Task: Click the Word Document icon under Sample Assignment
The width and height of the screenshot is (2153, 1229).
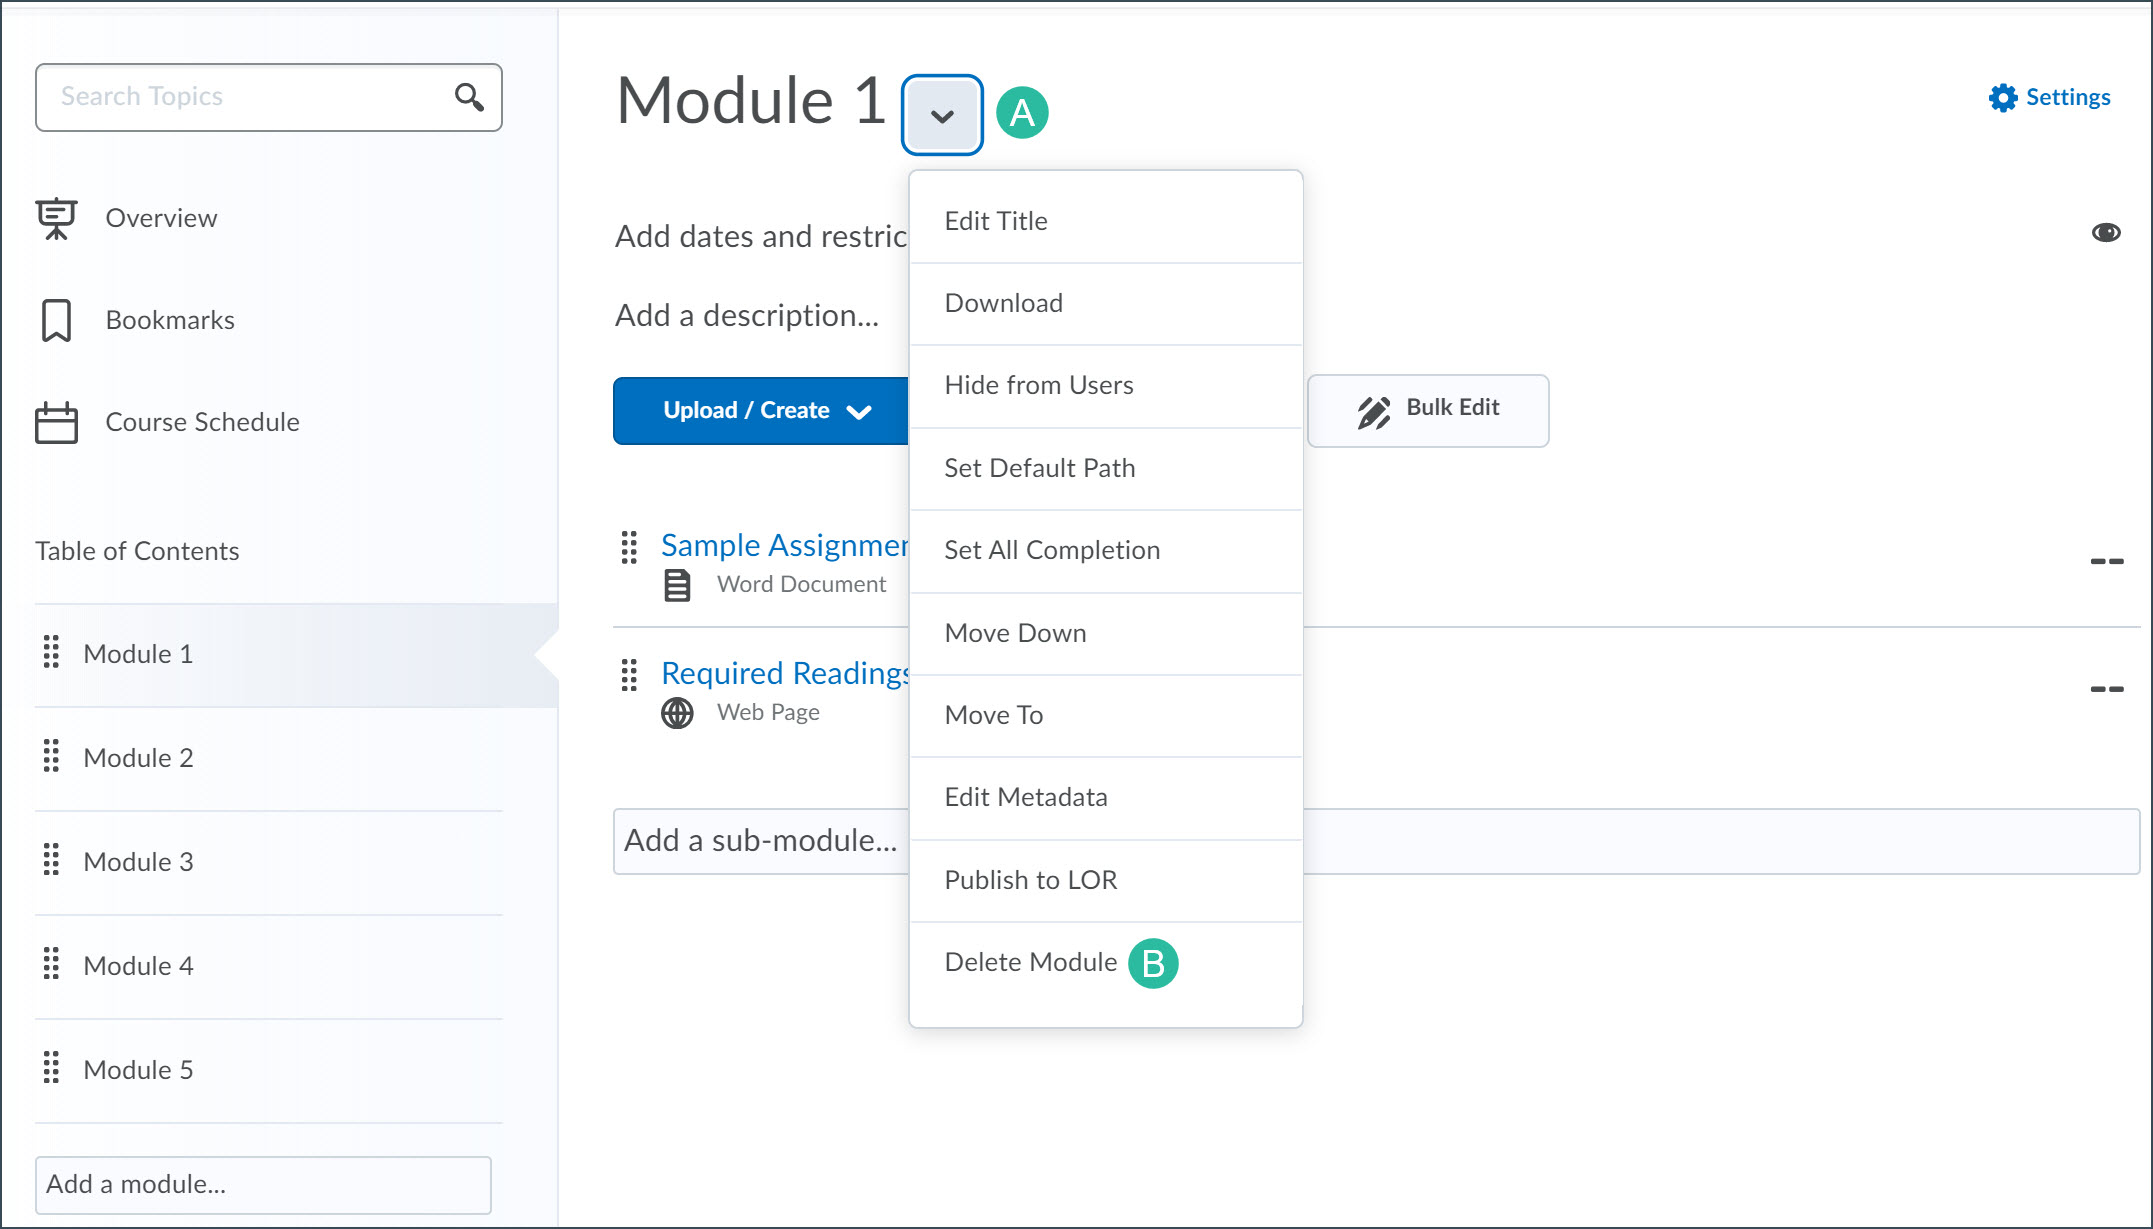Action: [678, 584]
